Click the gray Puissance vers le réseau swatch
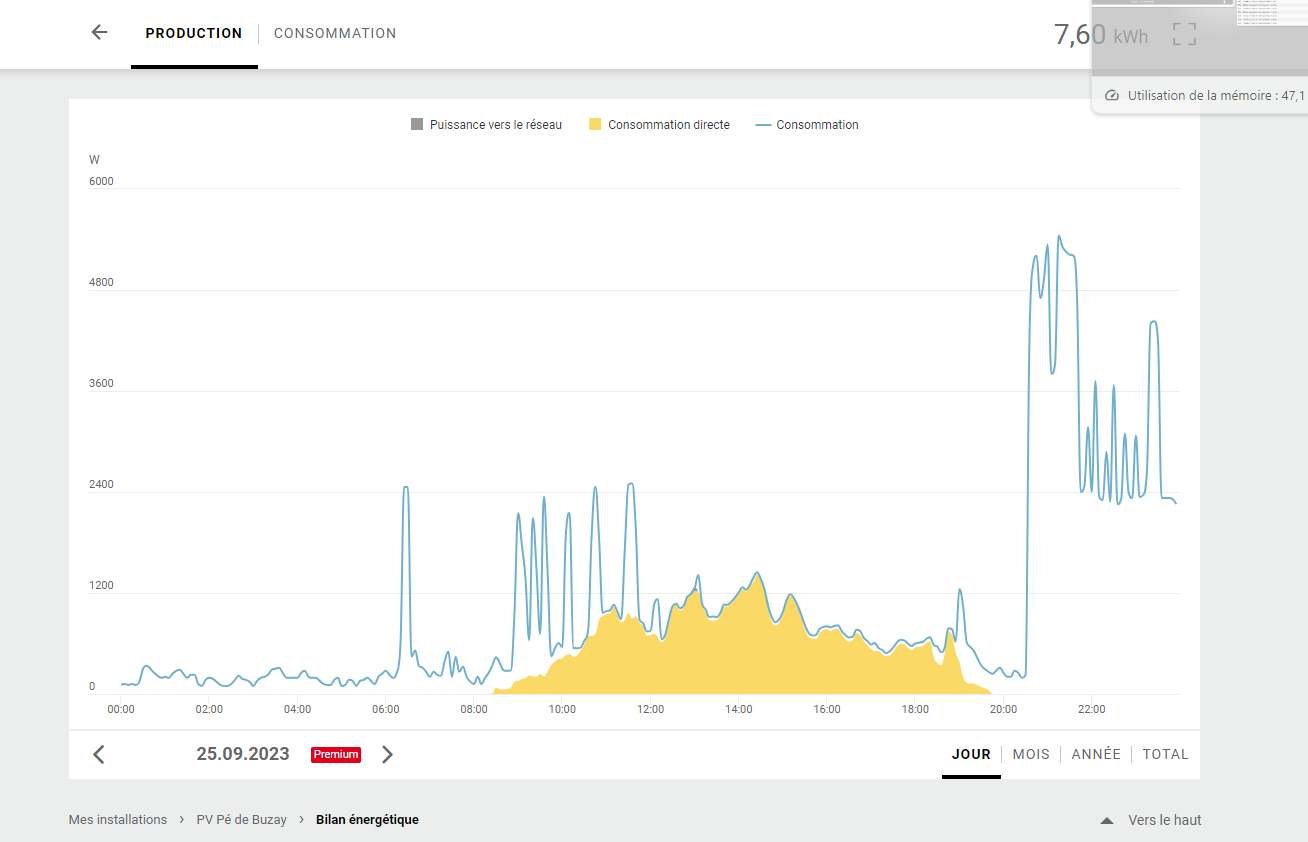1308x842 pixels. (417, 125)
